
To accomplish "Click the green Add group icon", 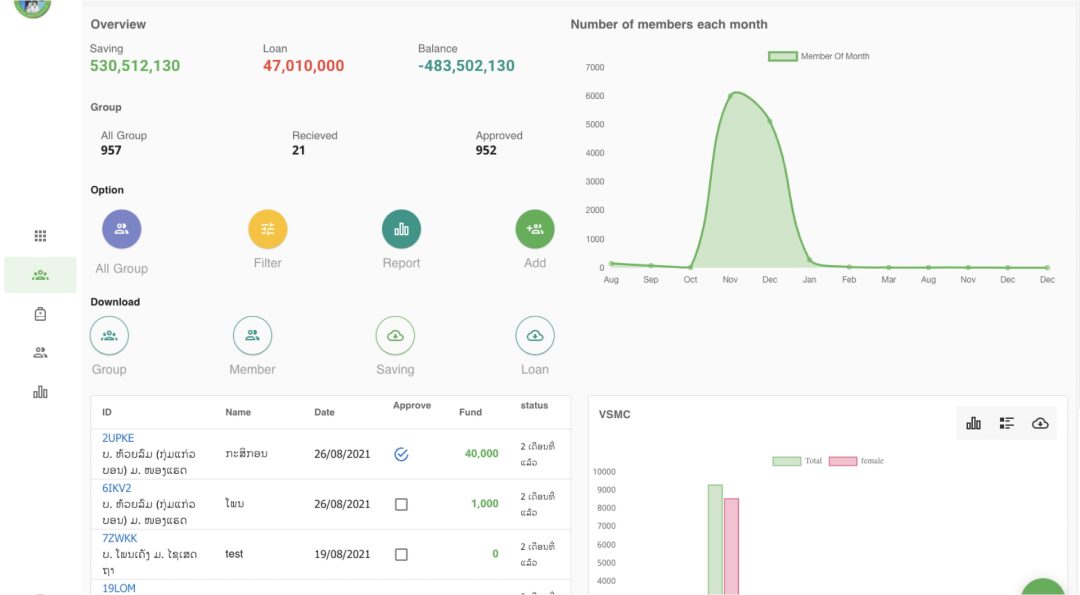I will click(x=535, y=229).
